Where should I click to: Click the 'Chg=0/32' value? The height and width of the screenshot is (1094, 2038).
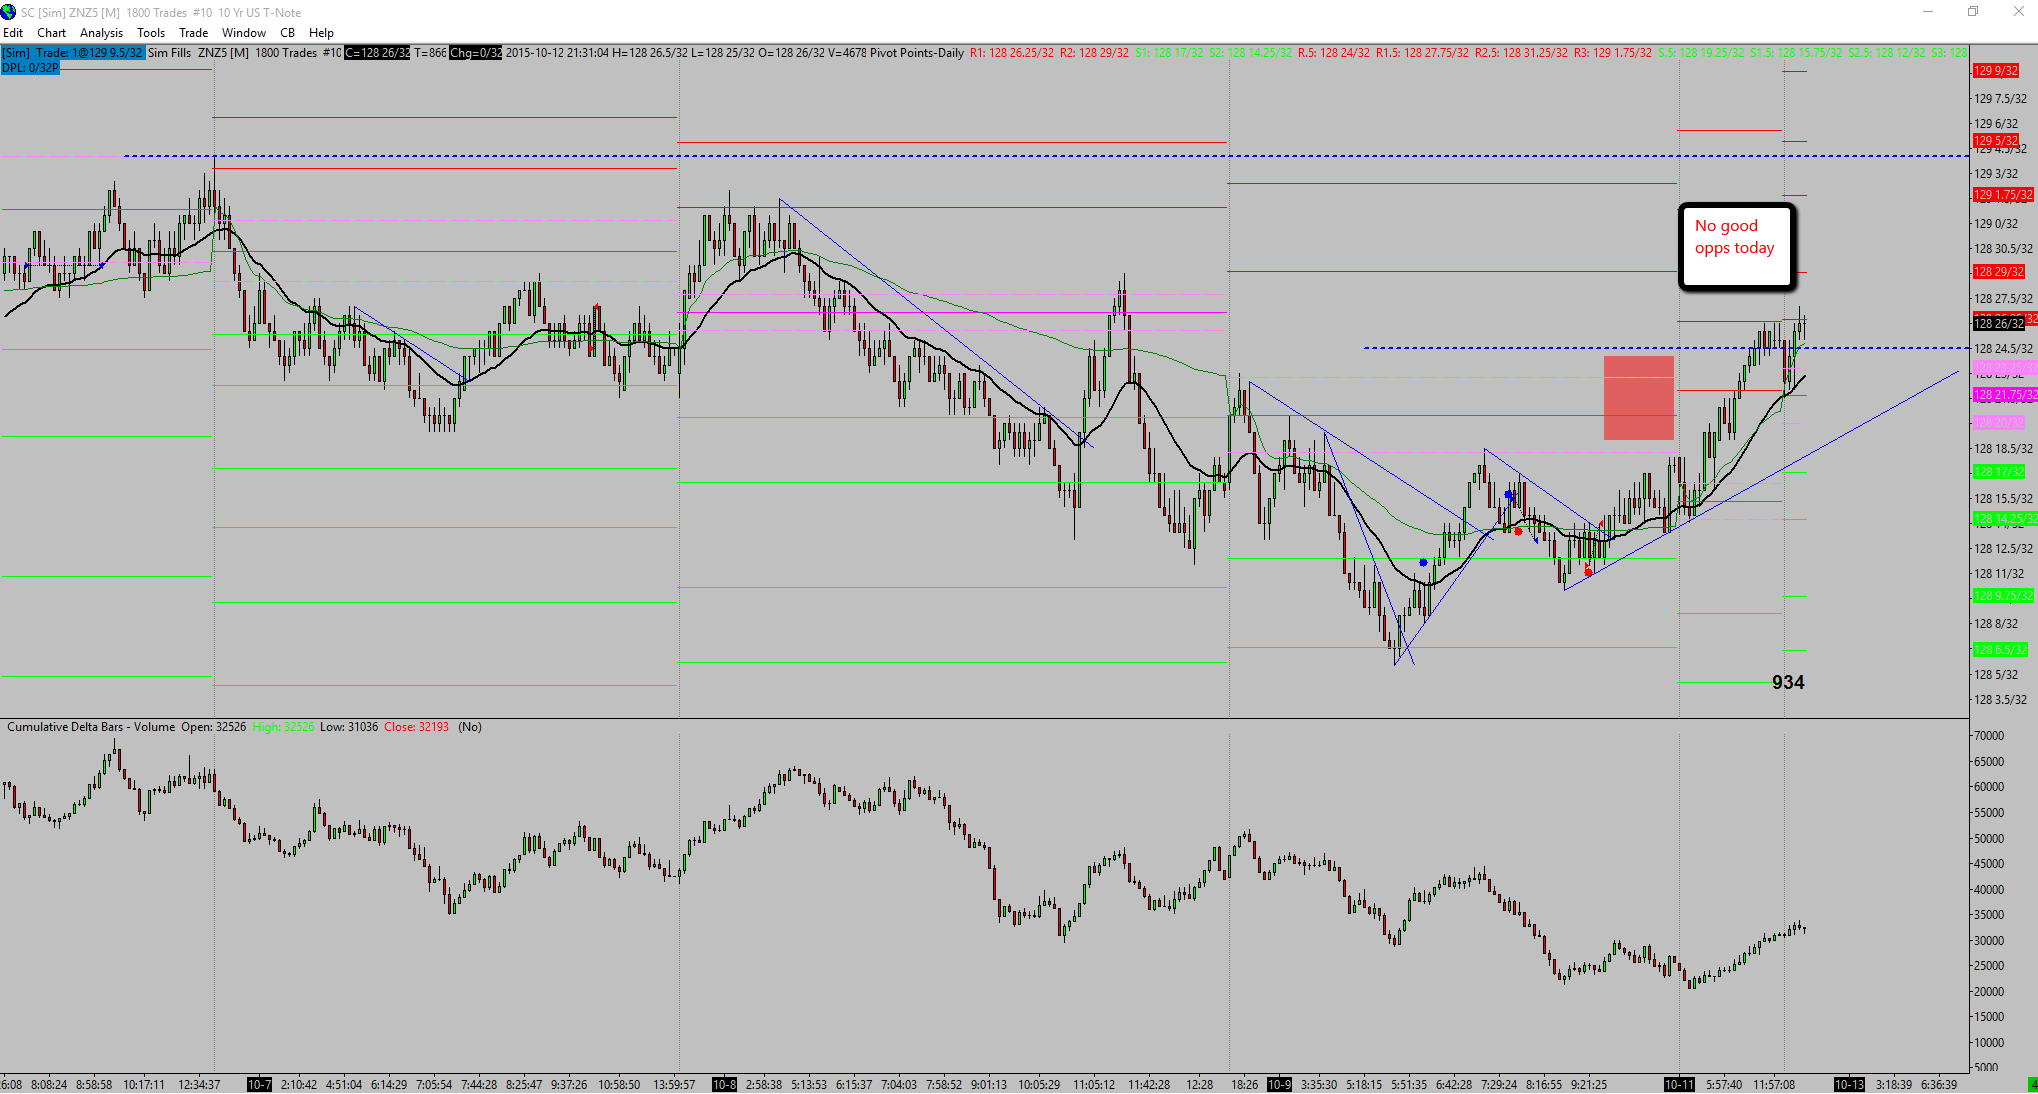pos(476,53)
